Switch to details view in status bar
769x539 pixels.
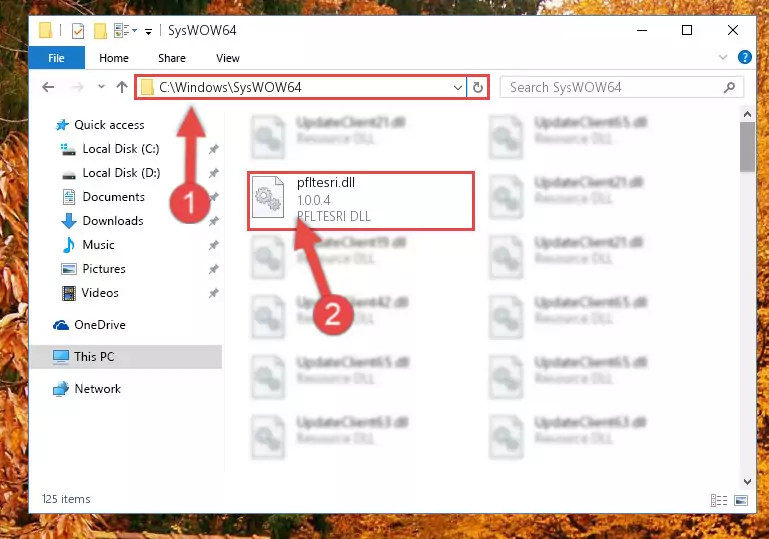pyautogui.click(x=718, y=500)
